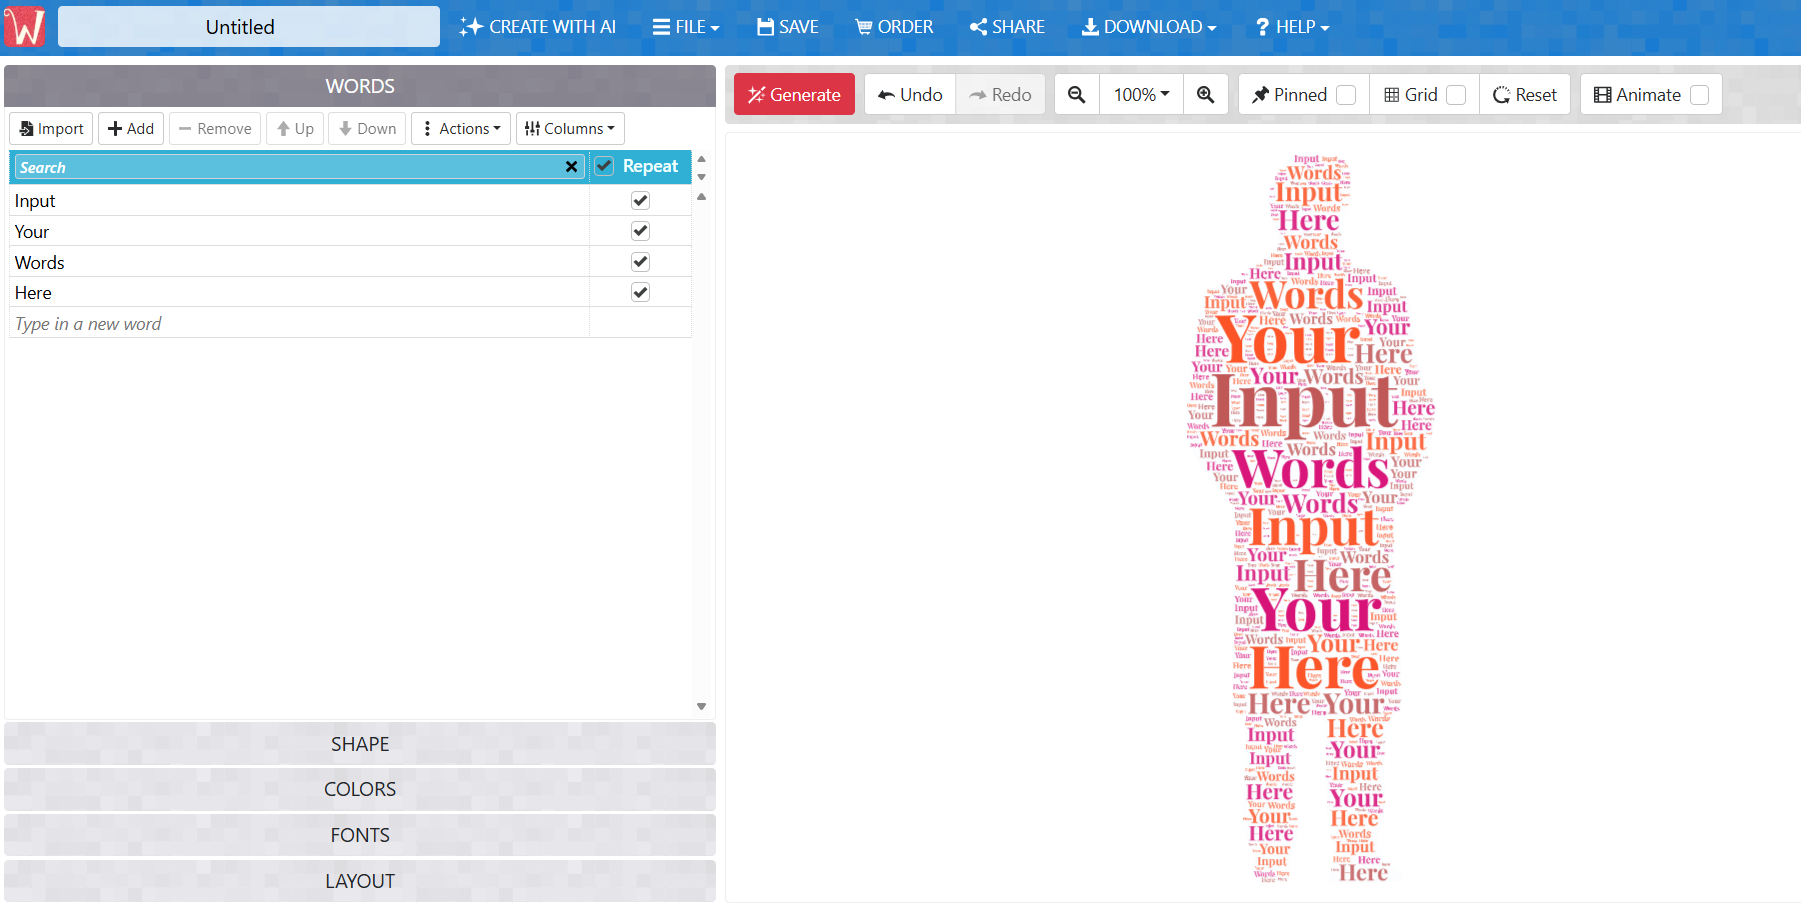Toggle the Animate checkbox
This screenshot has width=1801, height=905.
coord(1699,95)
